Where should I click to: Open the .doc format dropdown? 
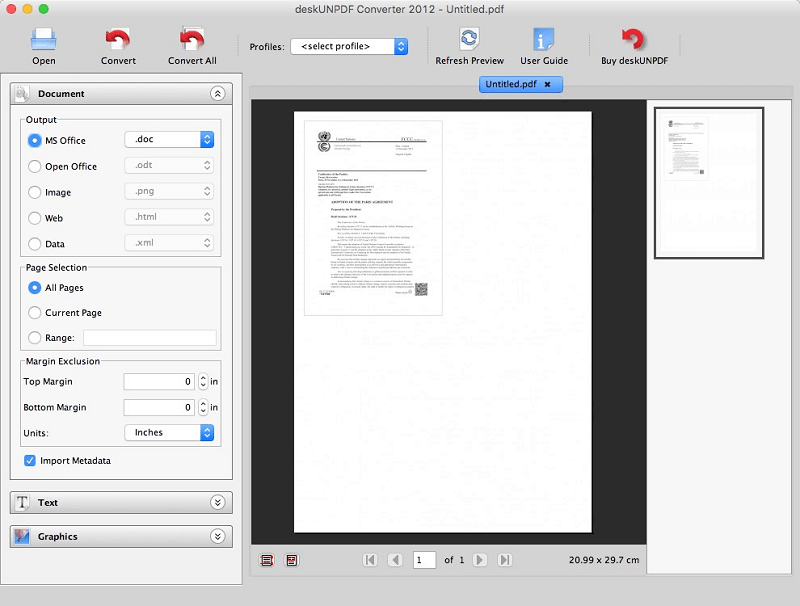pyautogui.click(x=168, y=139)
